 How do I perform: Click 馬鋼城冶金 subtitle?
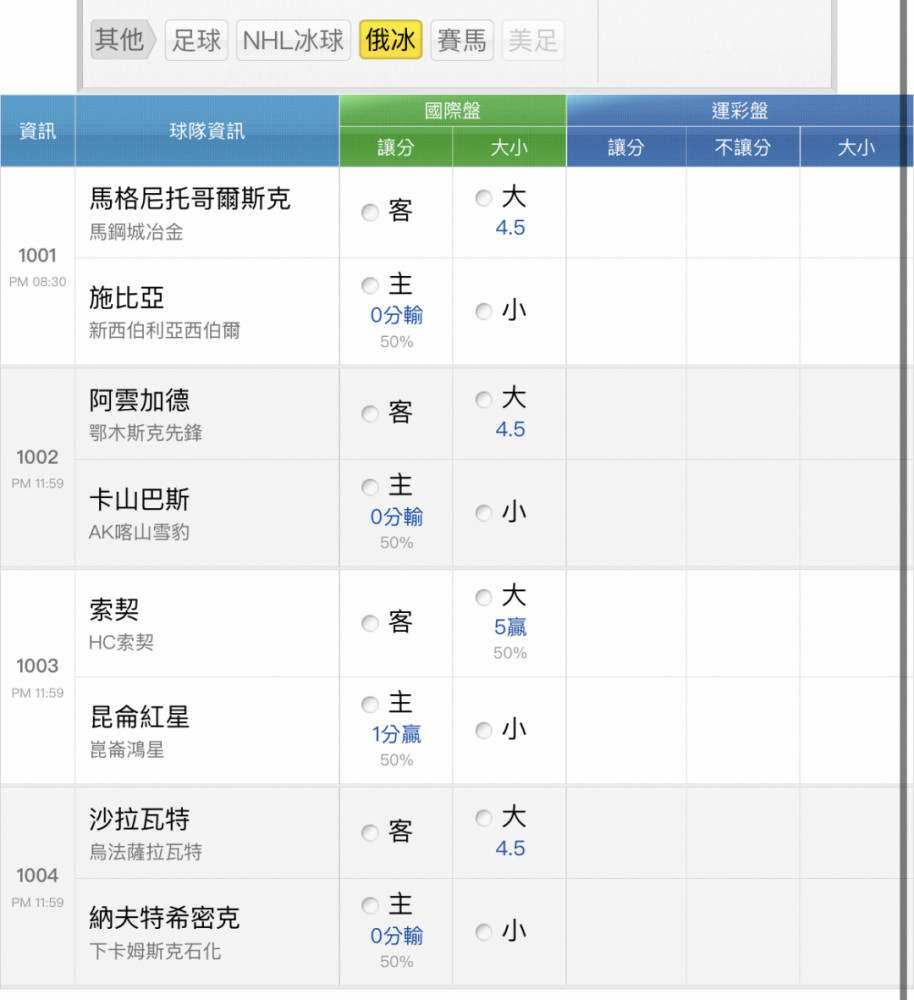(x=136, y=232)
